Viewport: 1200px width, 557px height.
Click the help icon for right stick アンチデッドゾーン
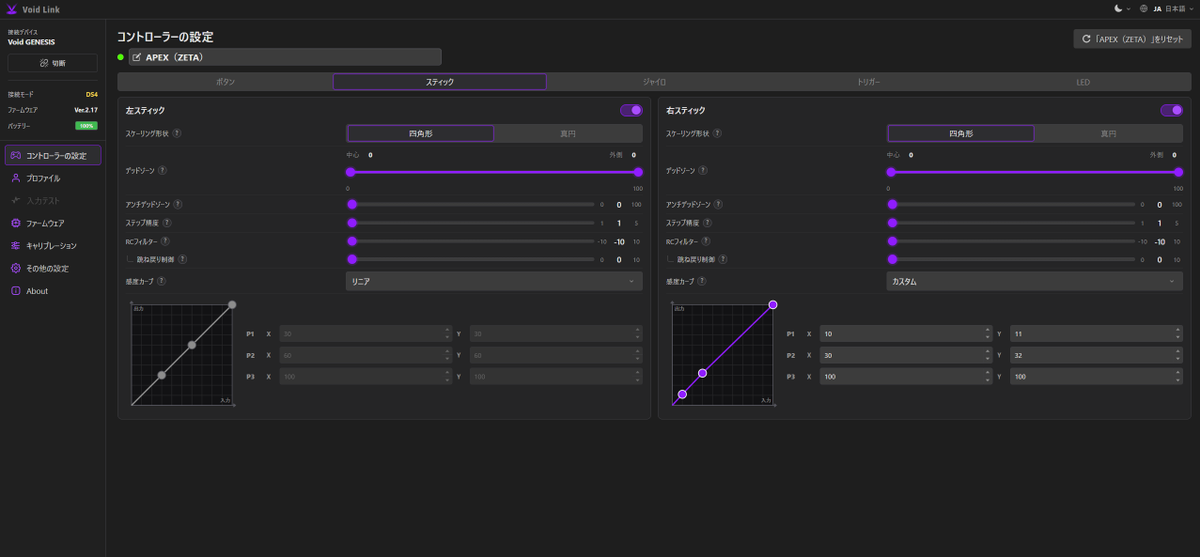(x=718, y=204)
